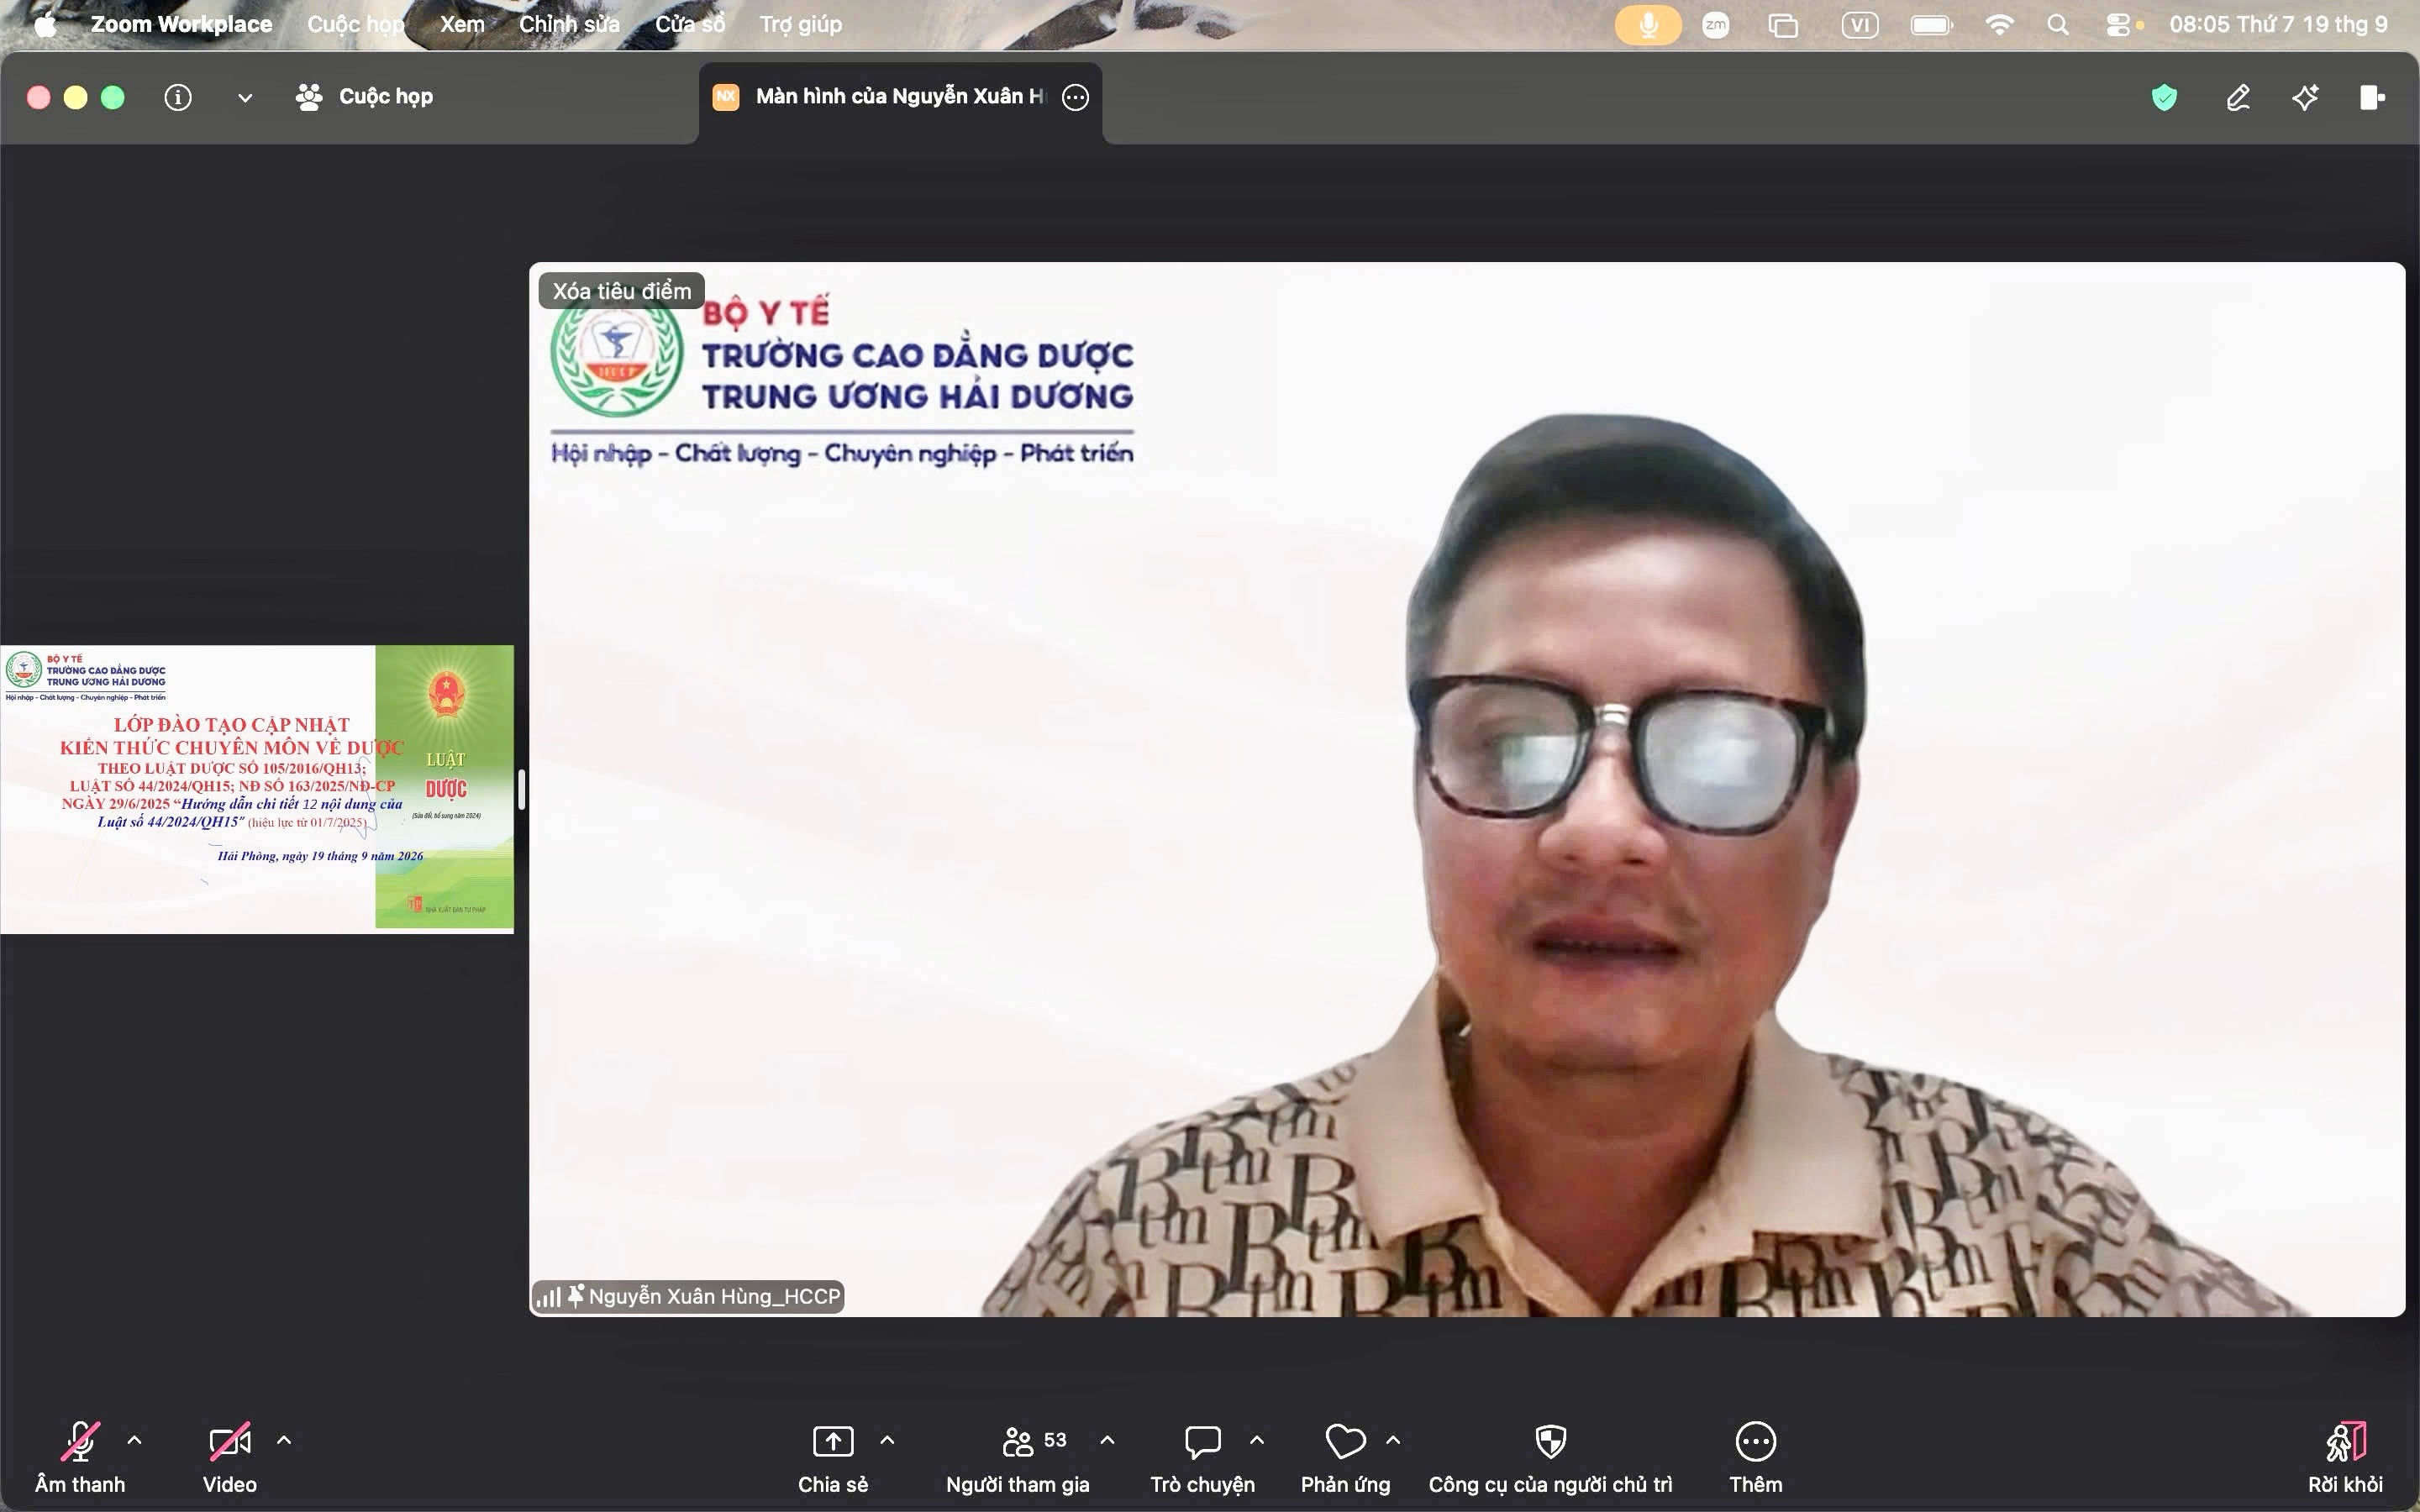2420x1512 pixels.
Task: Toggle side panel icon at top right
Action: (x=2372, y=97)
